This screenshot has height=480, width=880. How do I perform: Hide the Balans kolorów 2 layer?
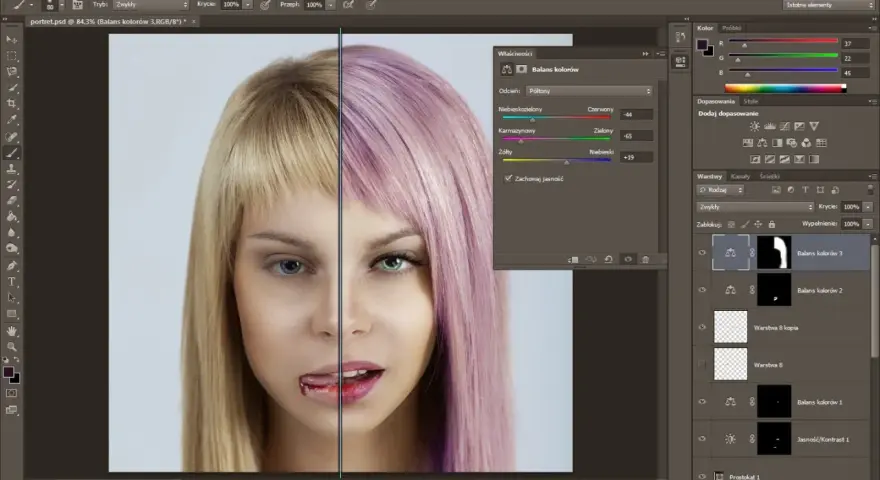(702, 290)
